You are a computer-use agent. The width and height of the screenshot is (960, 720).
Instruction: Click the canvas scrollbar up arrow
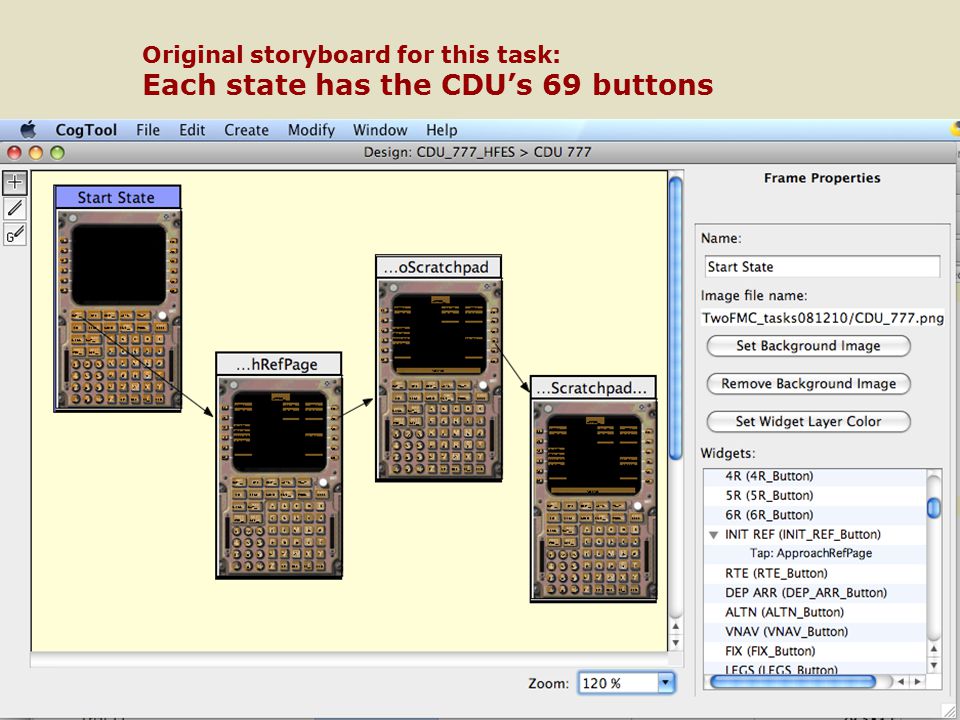tap(675, 626)
